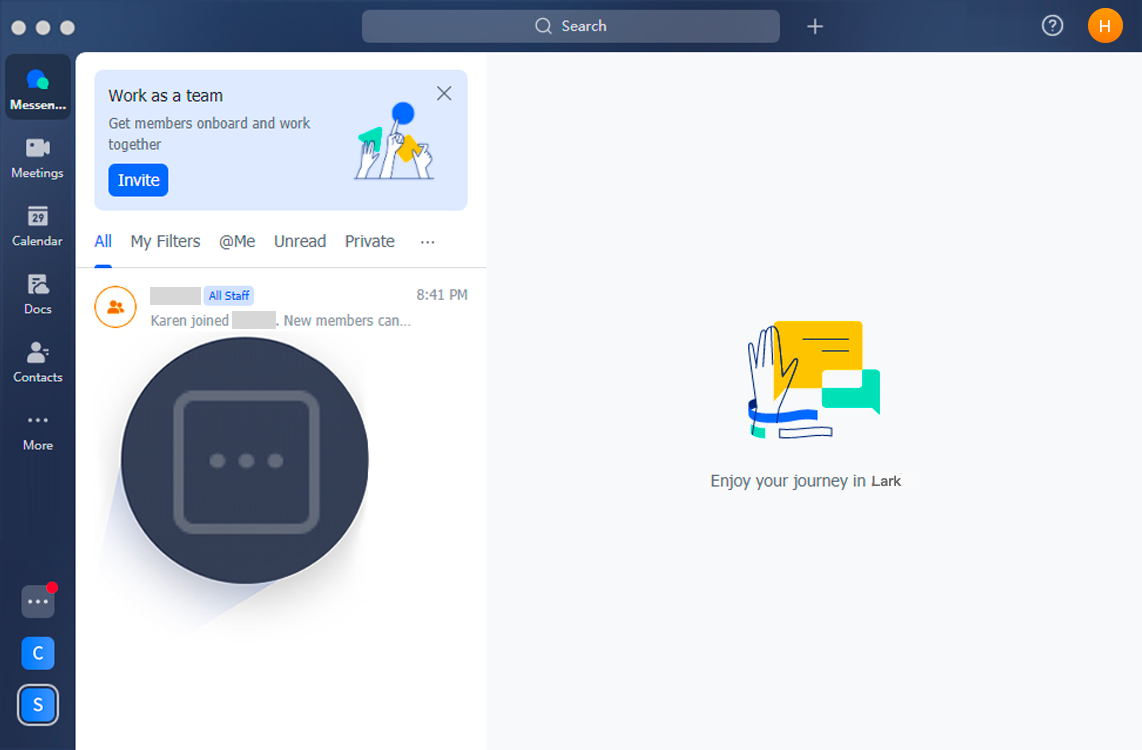This screenshot has width=1142, height=750.
Task: Open the Meetings section
Action: click(38, 157)
